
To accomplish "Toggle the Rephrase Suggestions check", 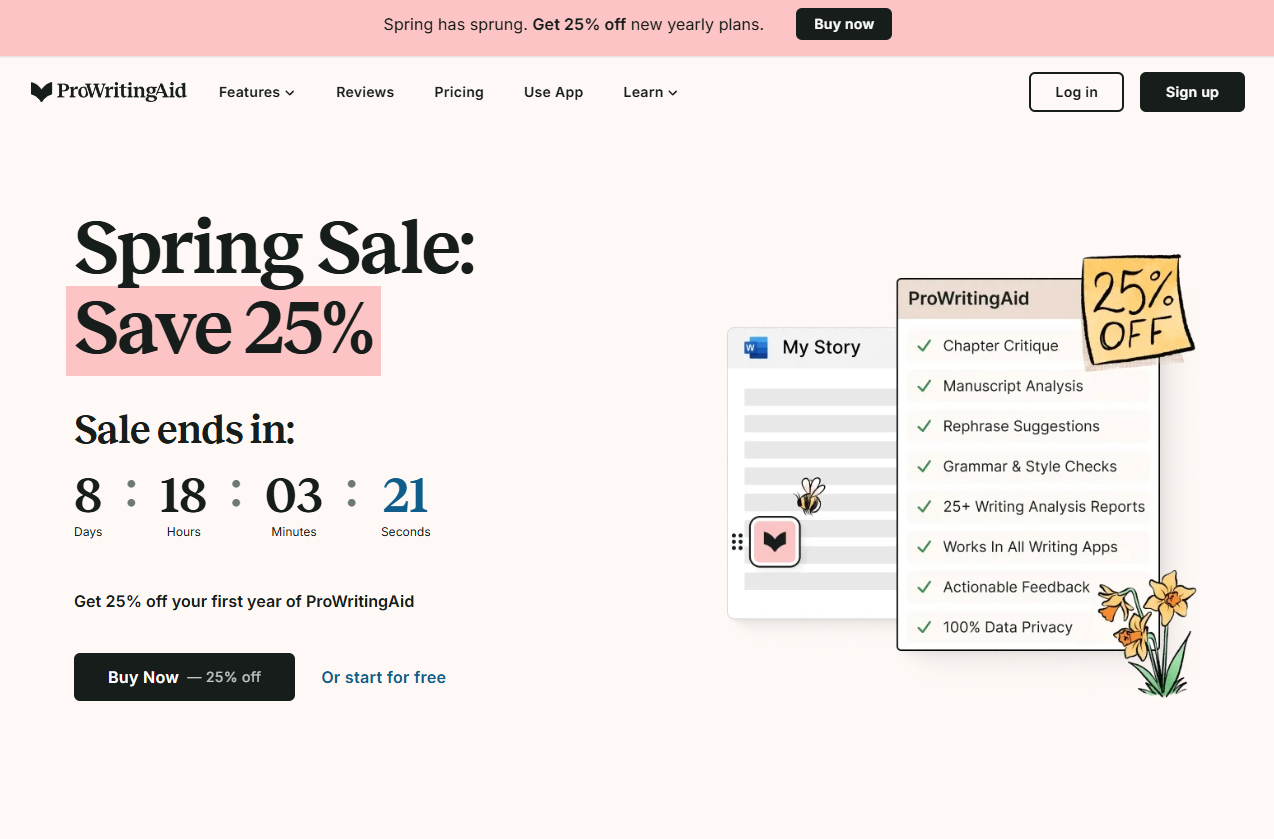I will (x=922, y=426).
